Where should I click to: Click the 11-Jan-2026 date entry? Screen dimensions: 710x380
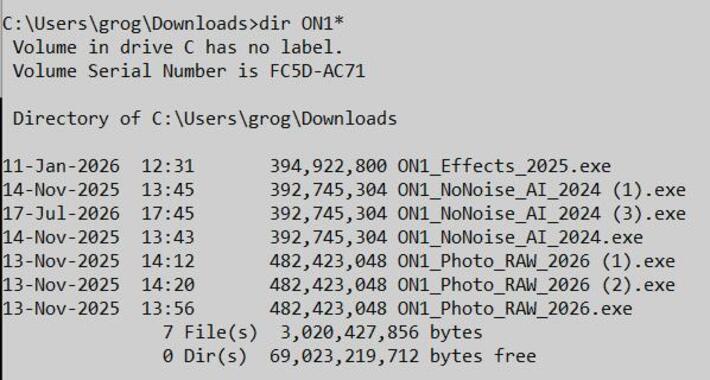(61, 166)
